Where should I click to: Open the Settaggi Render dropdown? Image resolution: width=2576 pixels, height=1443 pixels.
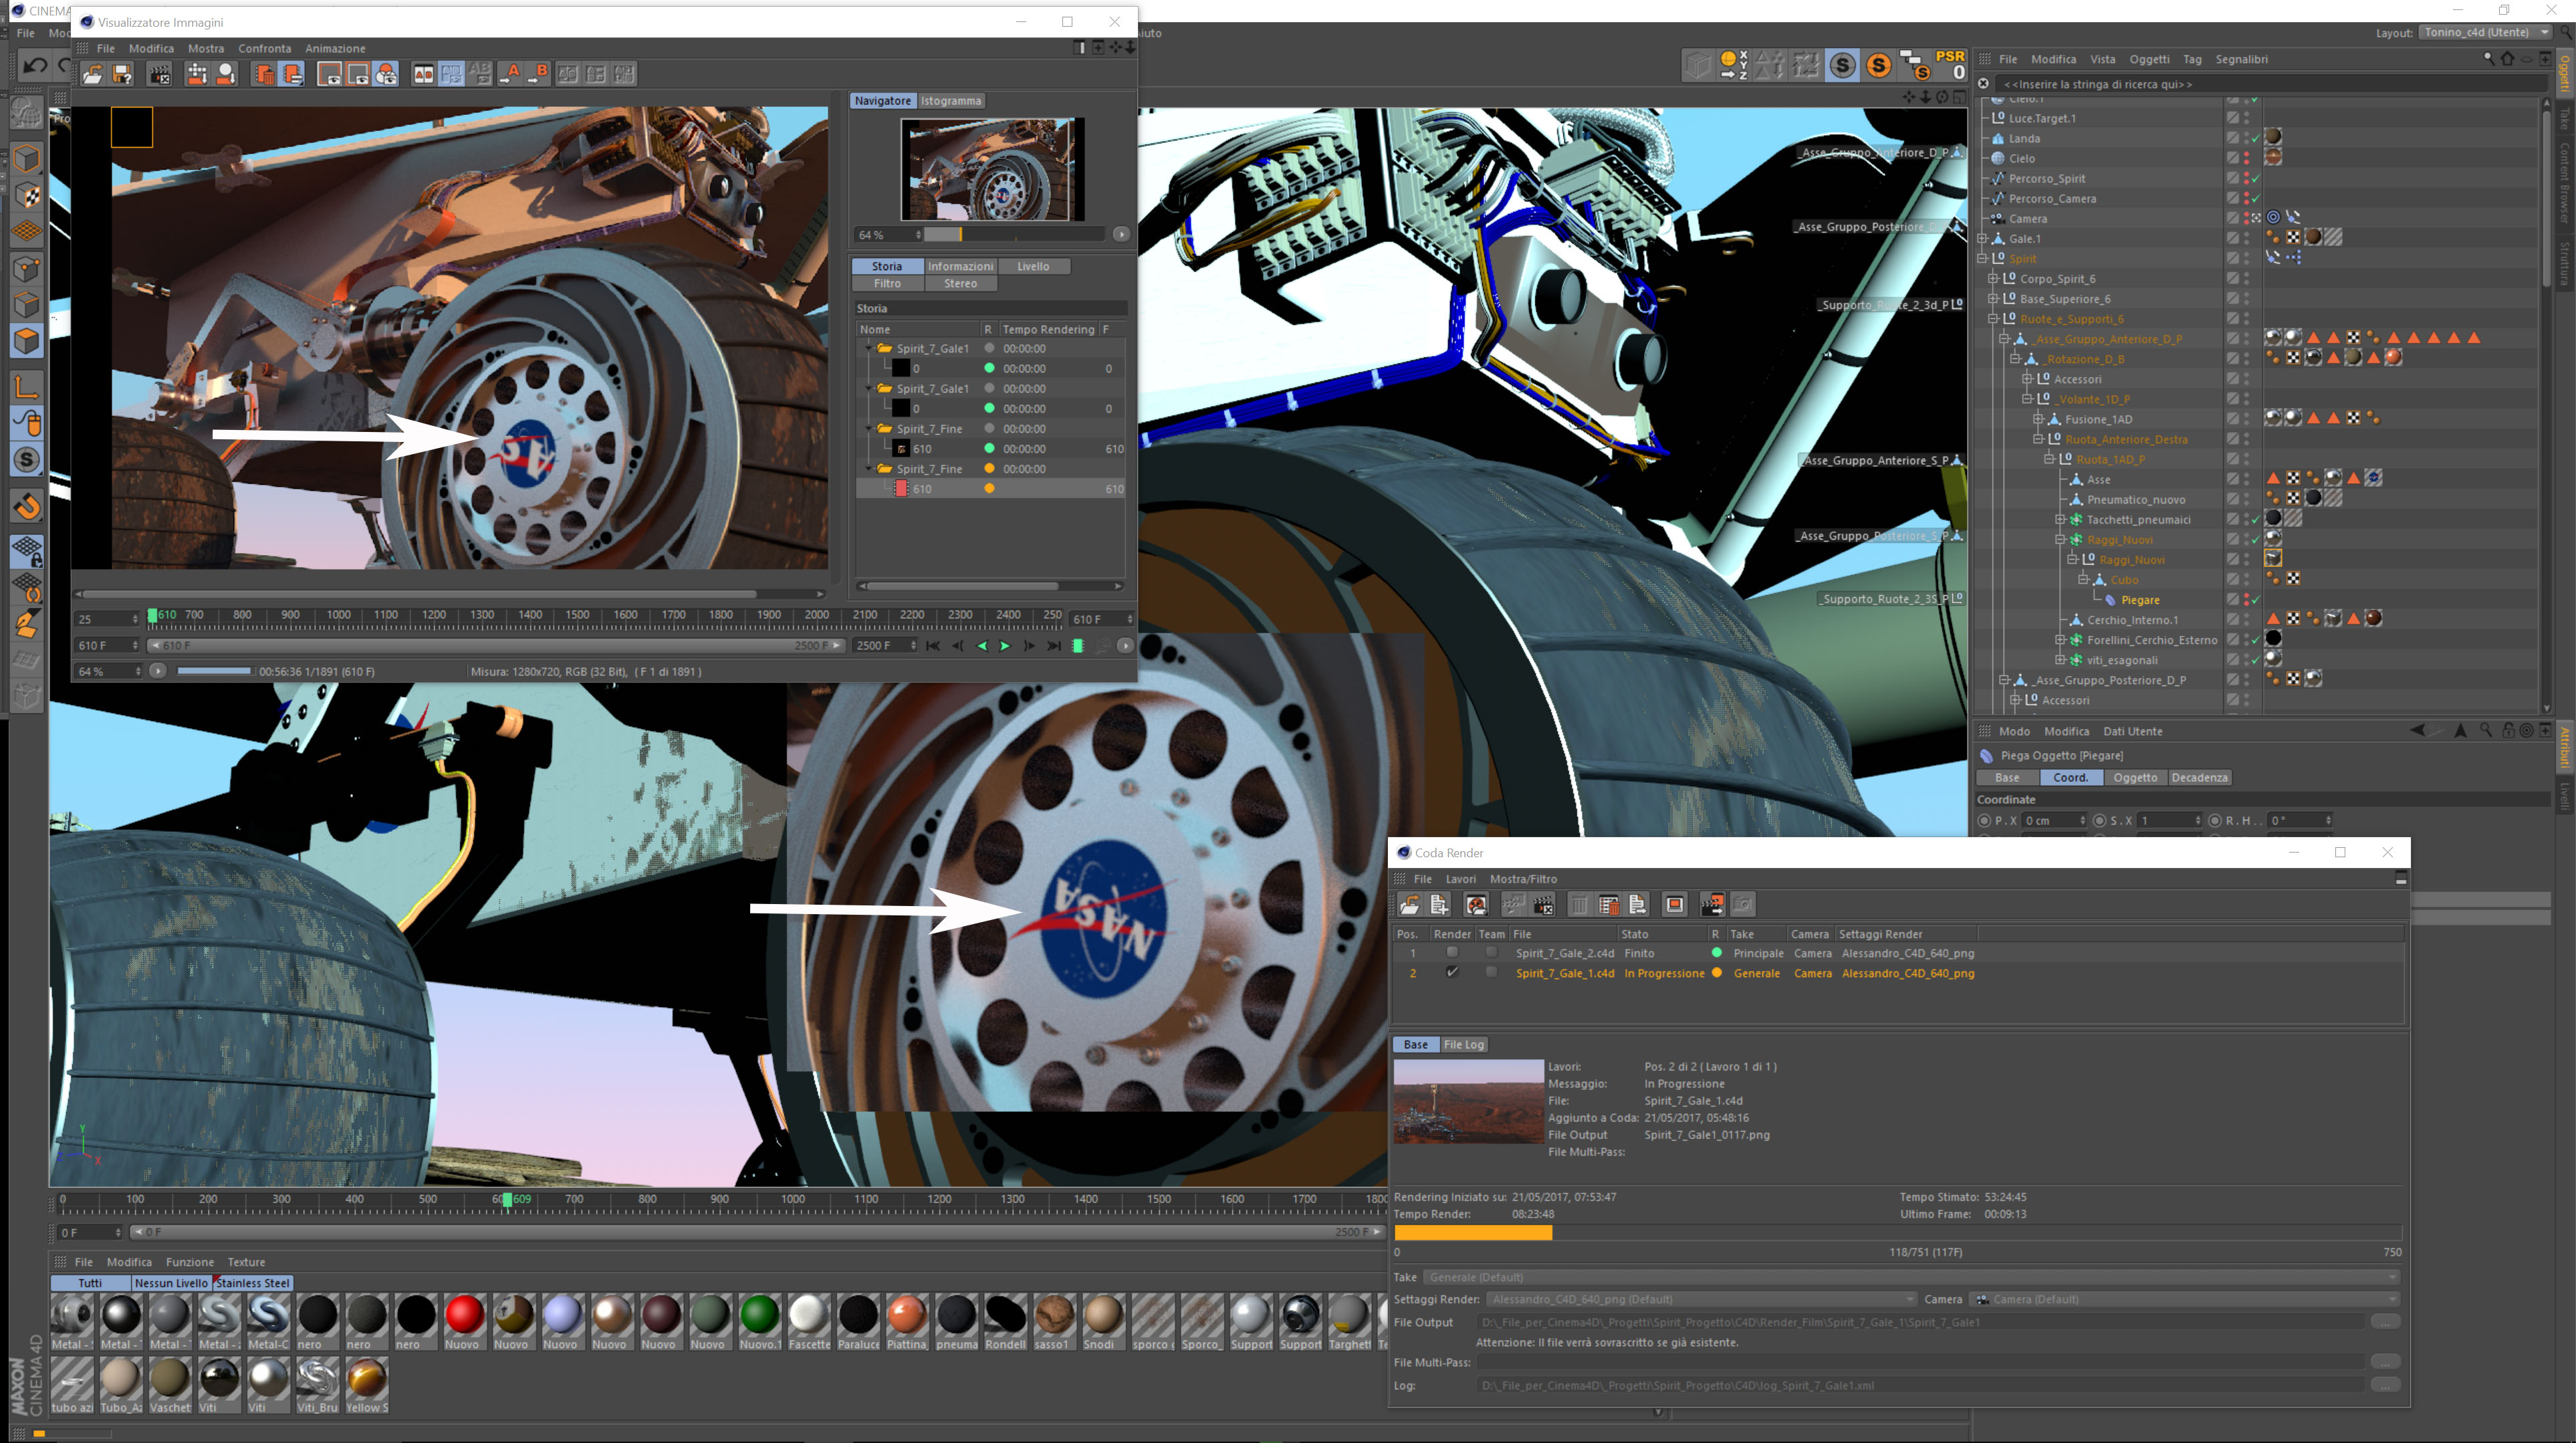1700,1299
